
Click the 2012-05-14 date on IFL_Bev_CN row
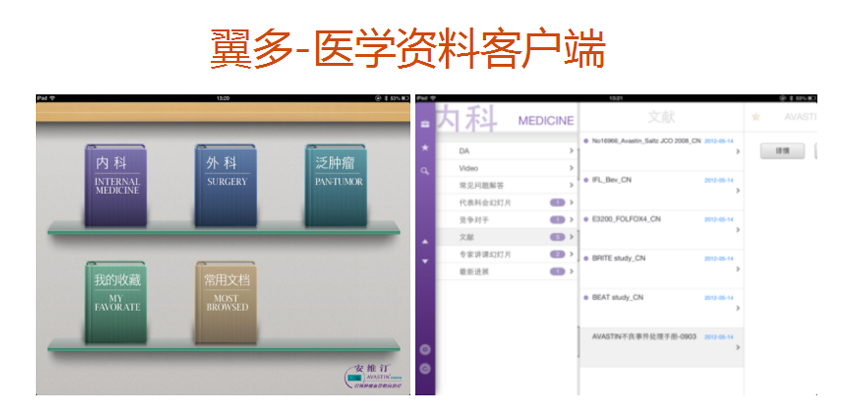click(x=719, y=181)
